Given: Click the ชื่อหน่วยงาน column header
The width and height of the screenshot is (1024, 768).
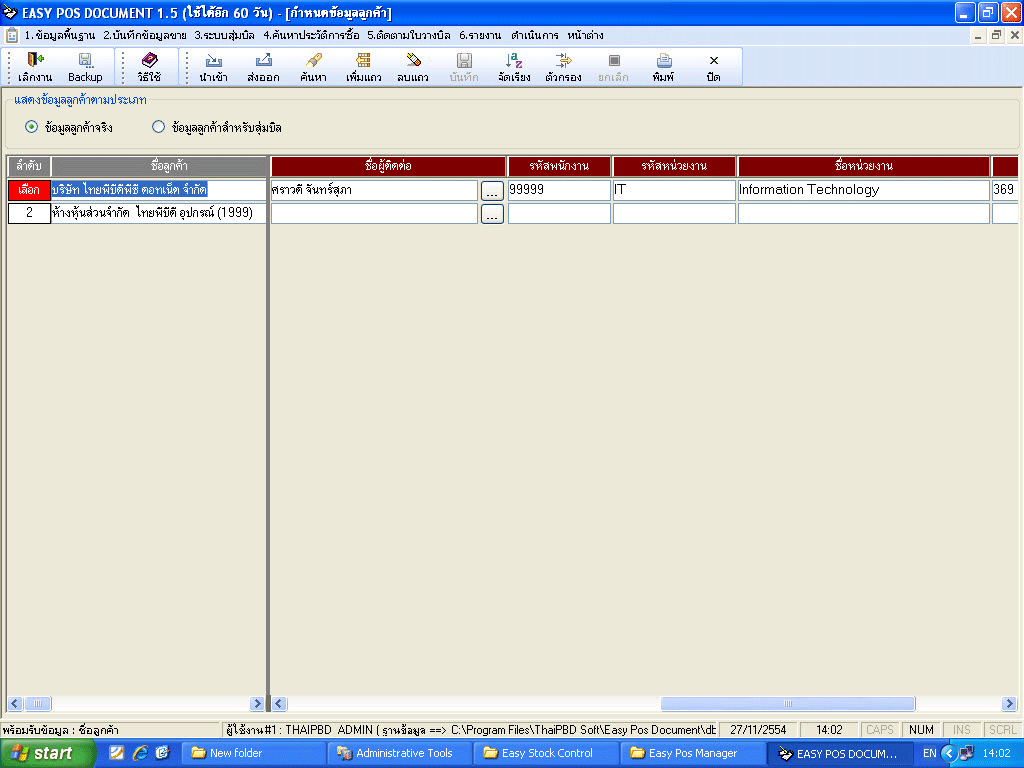Looking at the screenshot, I should point(863,166).
